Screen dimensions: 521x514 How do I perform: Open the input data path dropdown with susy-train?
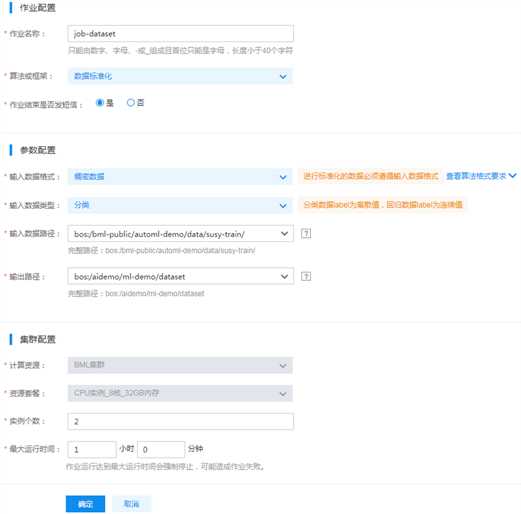coord(180,234)
